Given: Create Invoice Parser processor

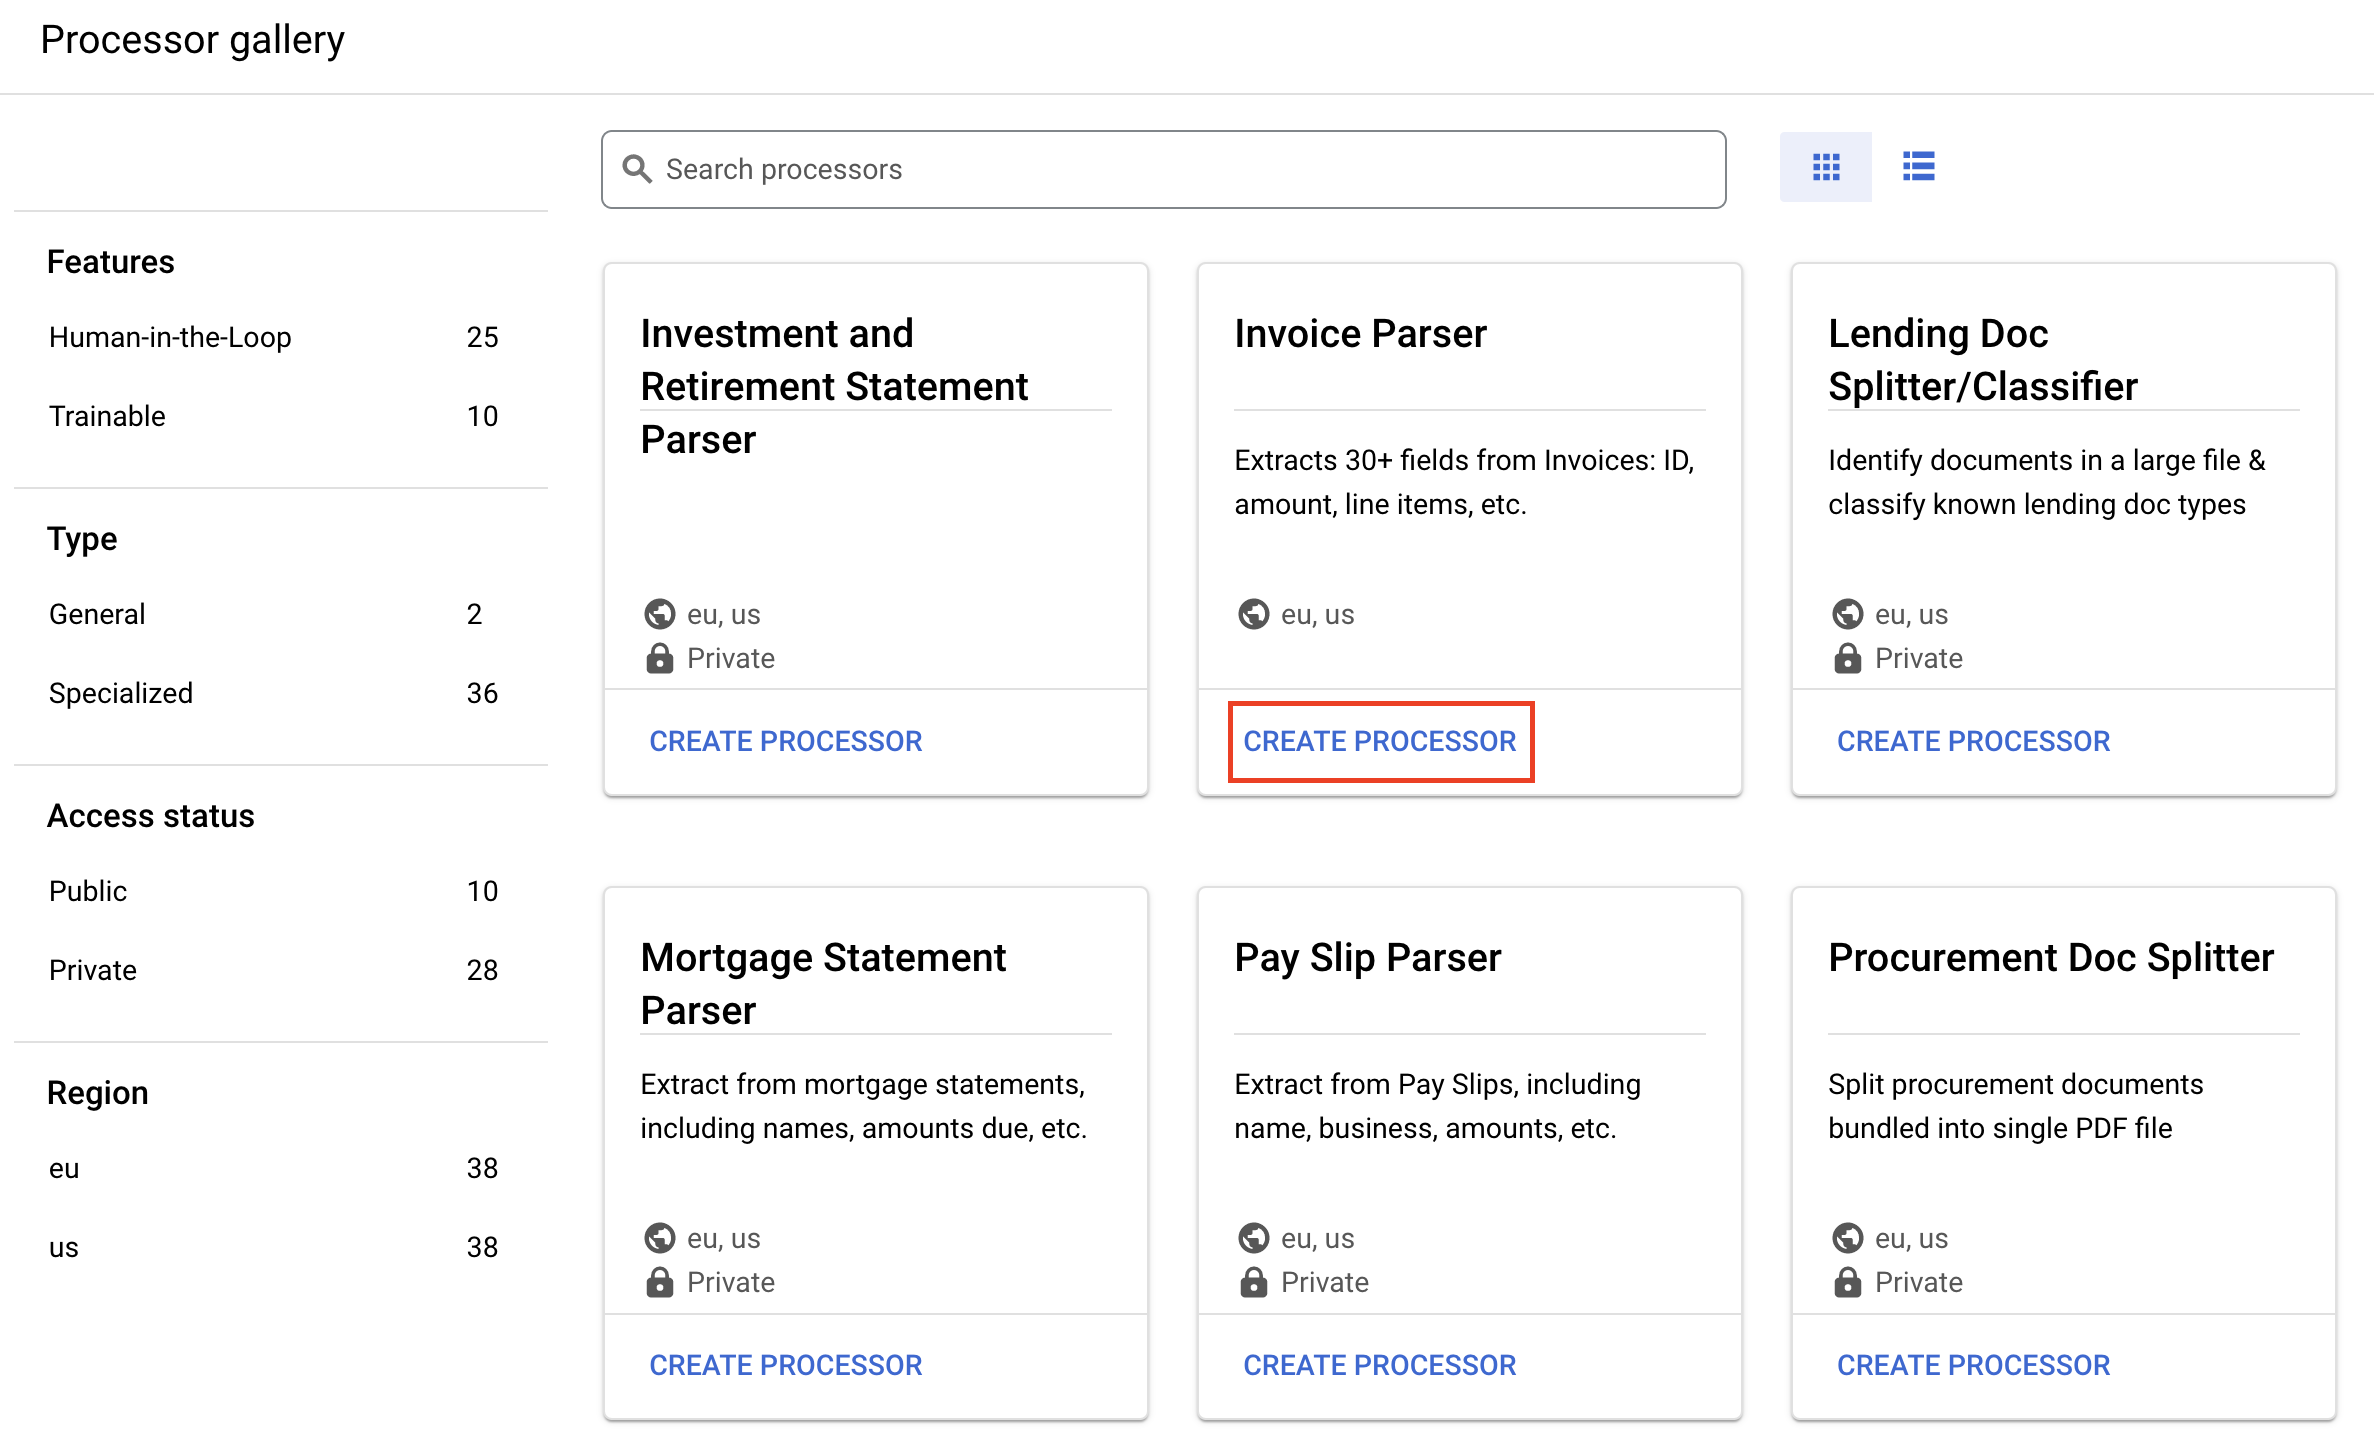Looking at the screenshot, I should click(1379, 741).
